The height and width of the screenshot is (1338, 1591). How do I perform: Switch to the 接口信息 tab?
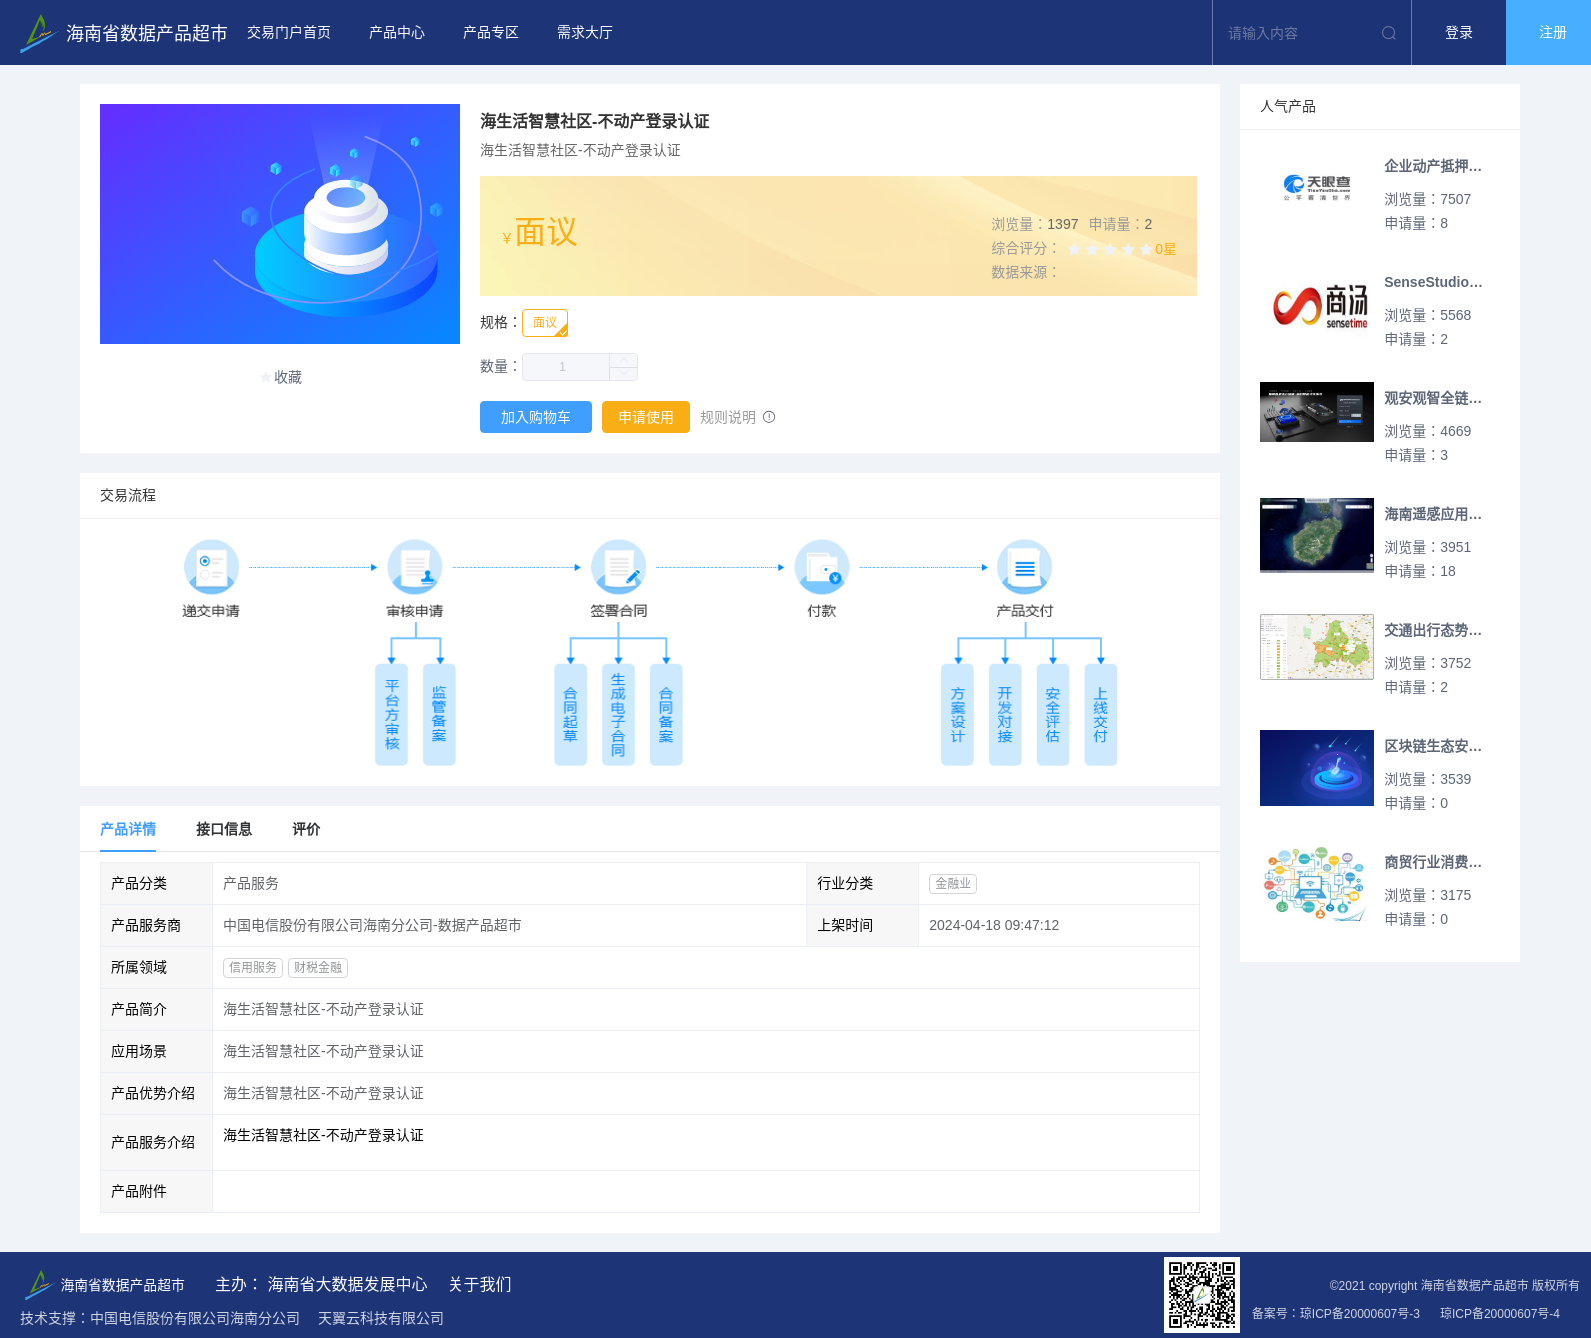[x=224, y=829]
